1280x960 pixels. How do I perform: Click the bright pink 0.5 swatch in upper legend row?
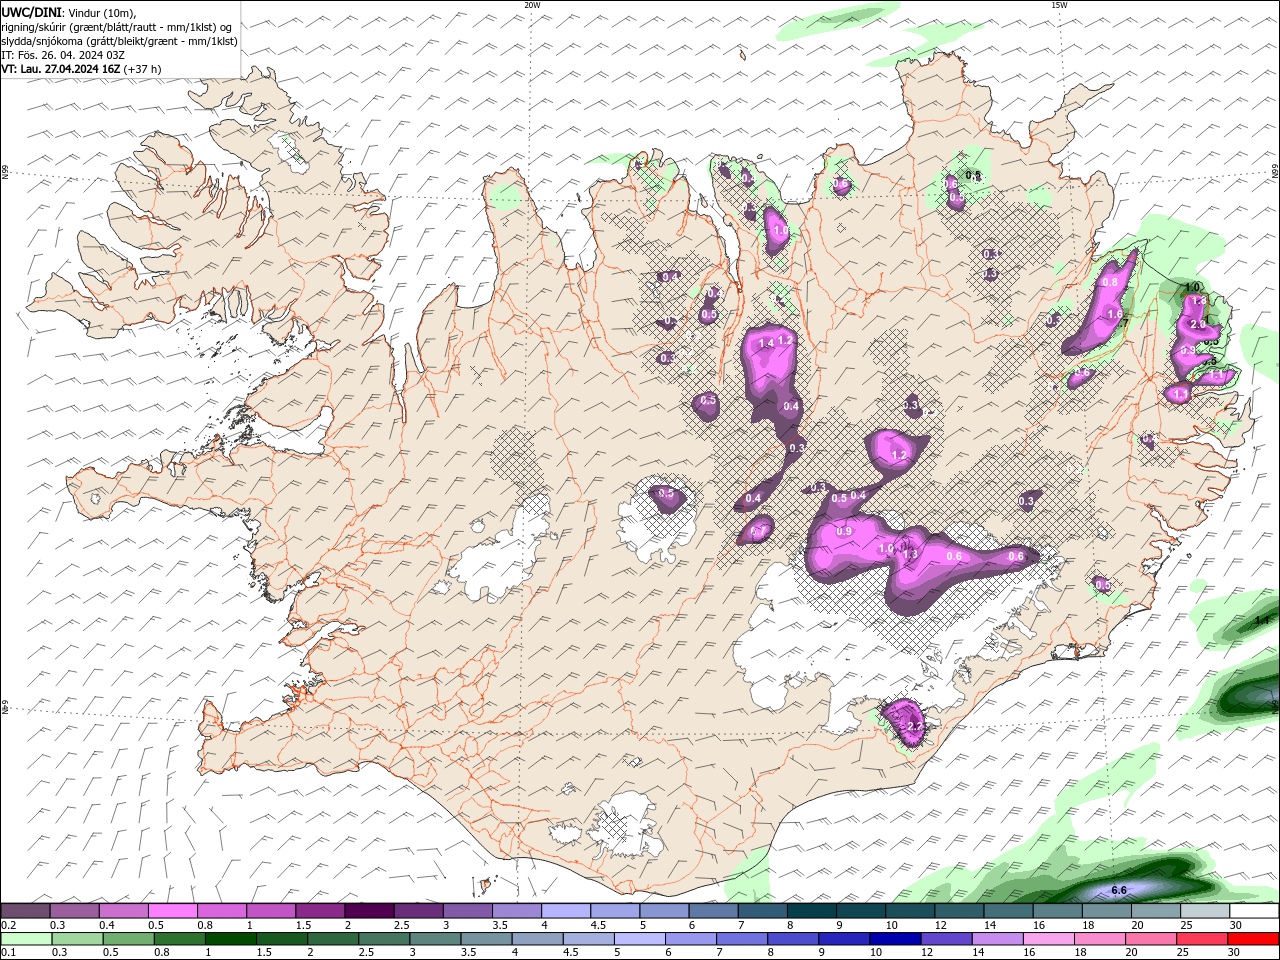172,911
